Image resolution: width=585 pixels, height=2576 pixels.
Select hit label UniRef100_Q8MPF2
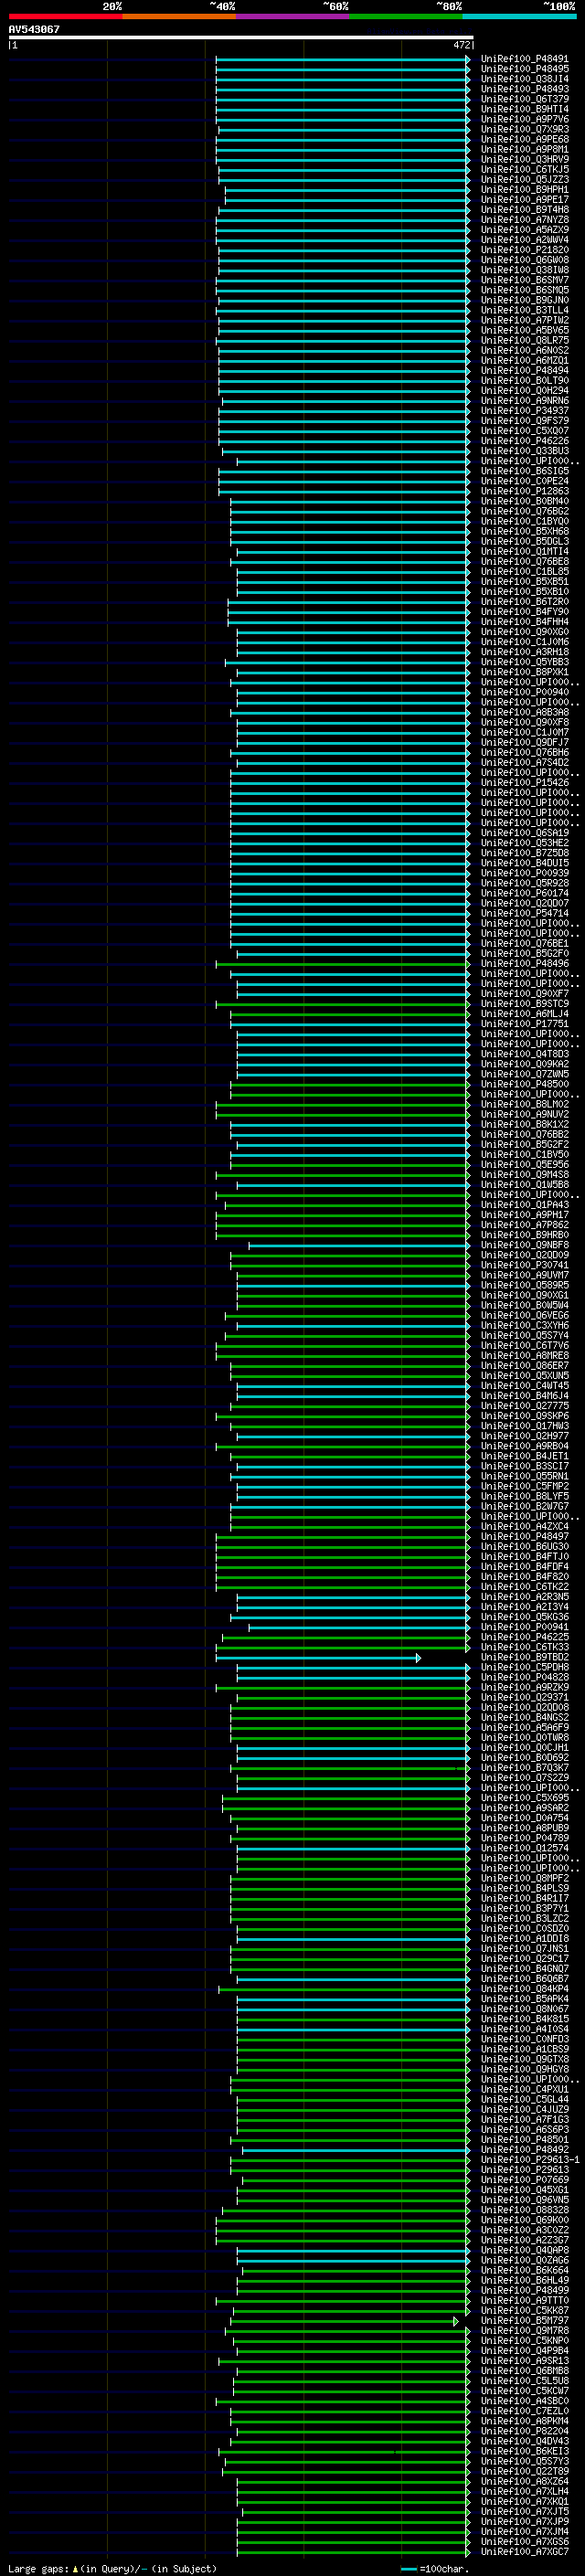coord(525,1877)
